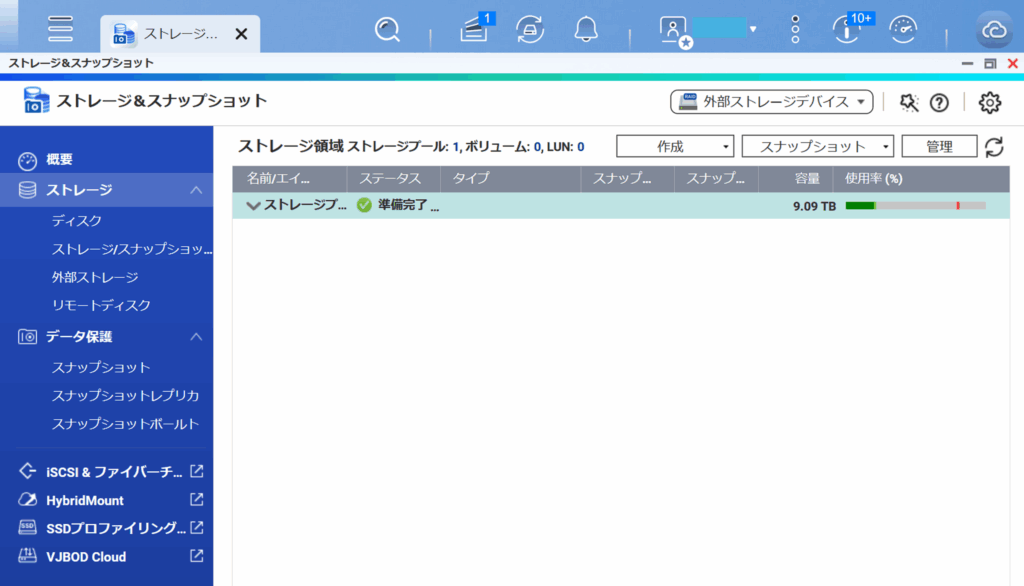Image resolution: width=1024 pixels, height=586 pixels.
Task: Open the global settings gear icon
Action: 989,102
